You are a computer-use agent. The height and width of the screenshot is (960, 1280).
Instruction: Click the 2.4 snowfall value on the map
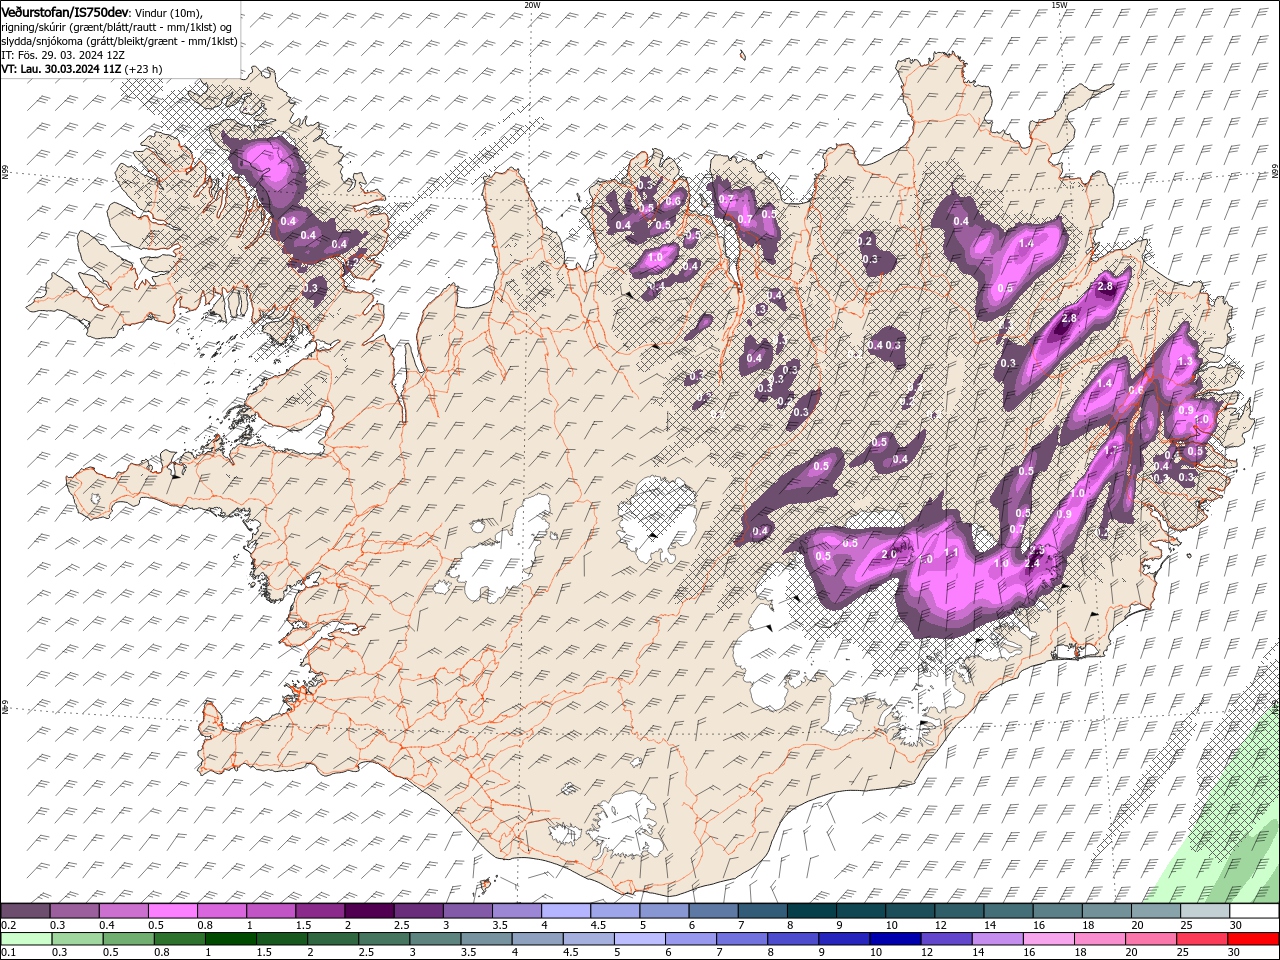1033,563
